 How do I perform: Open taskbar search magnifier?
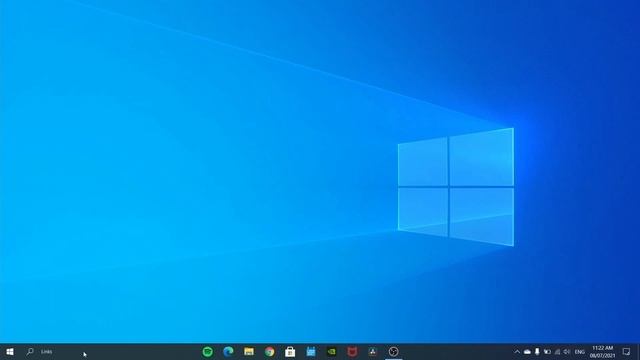point(30,351)
